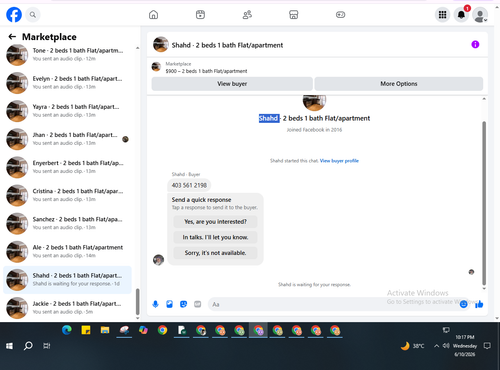500x370 pixels.
Task: Open the account profile menu
Action: [x=480, y=15]
